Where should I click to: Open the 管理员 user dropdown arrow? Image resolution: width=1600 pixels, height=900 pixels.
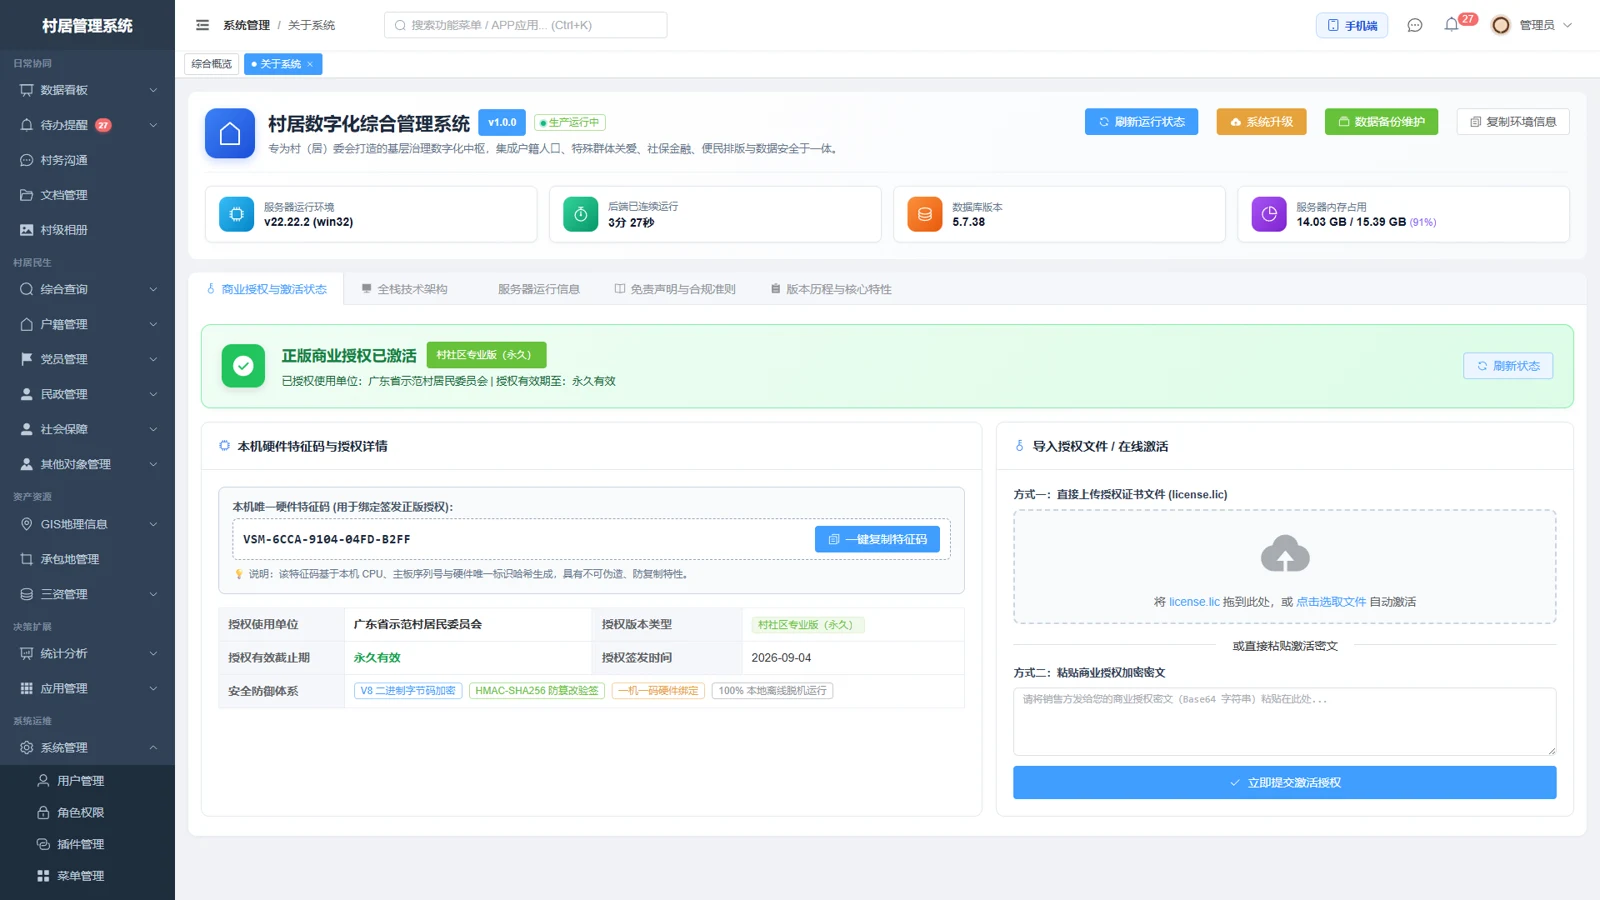pos(1567,25)
